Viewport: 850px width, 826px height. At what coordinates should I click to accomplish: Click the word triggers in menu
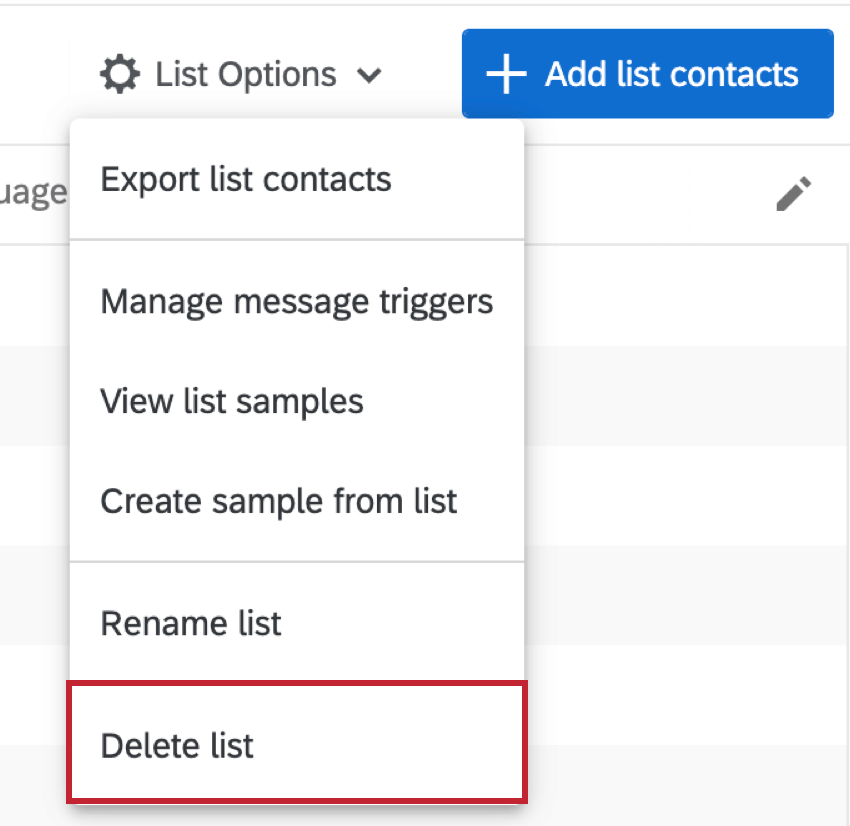click(436, 302)
